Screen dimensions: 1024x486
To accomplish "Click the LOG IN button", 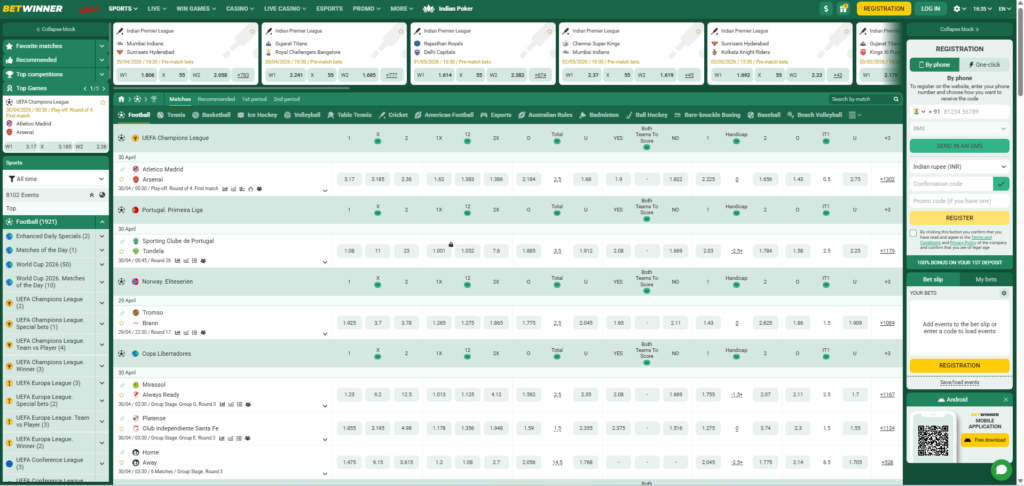I will (x=931, y=8).
